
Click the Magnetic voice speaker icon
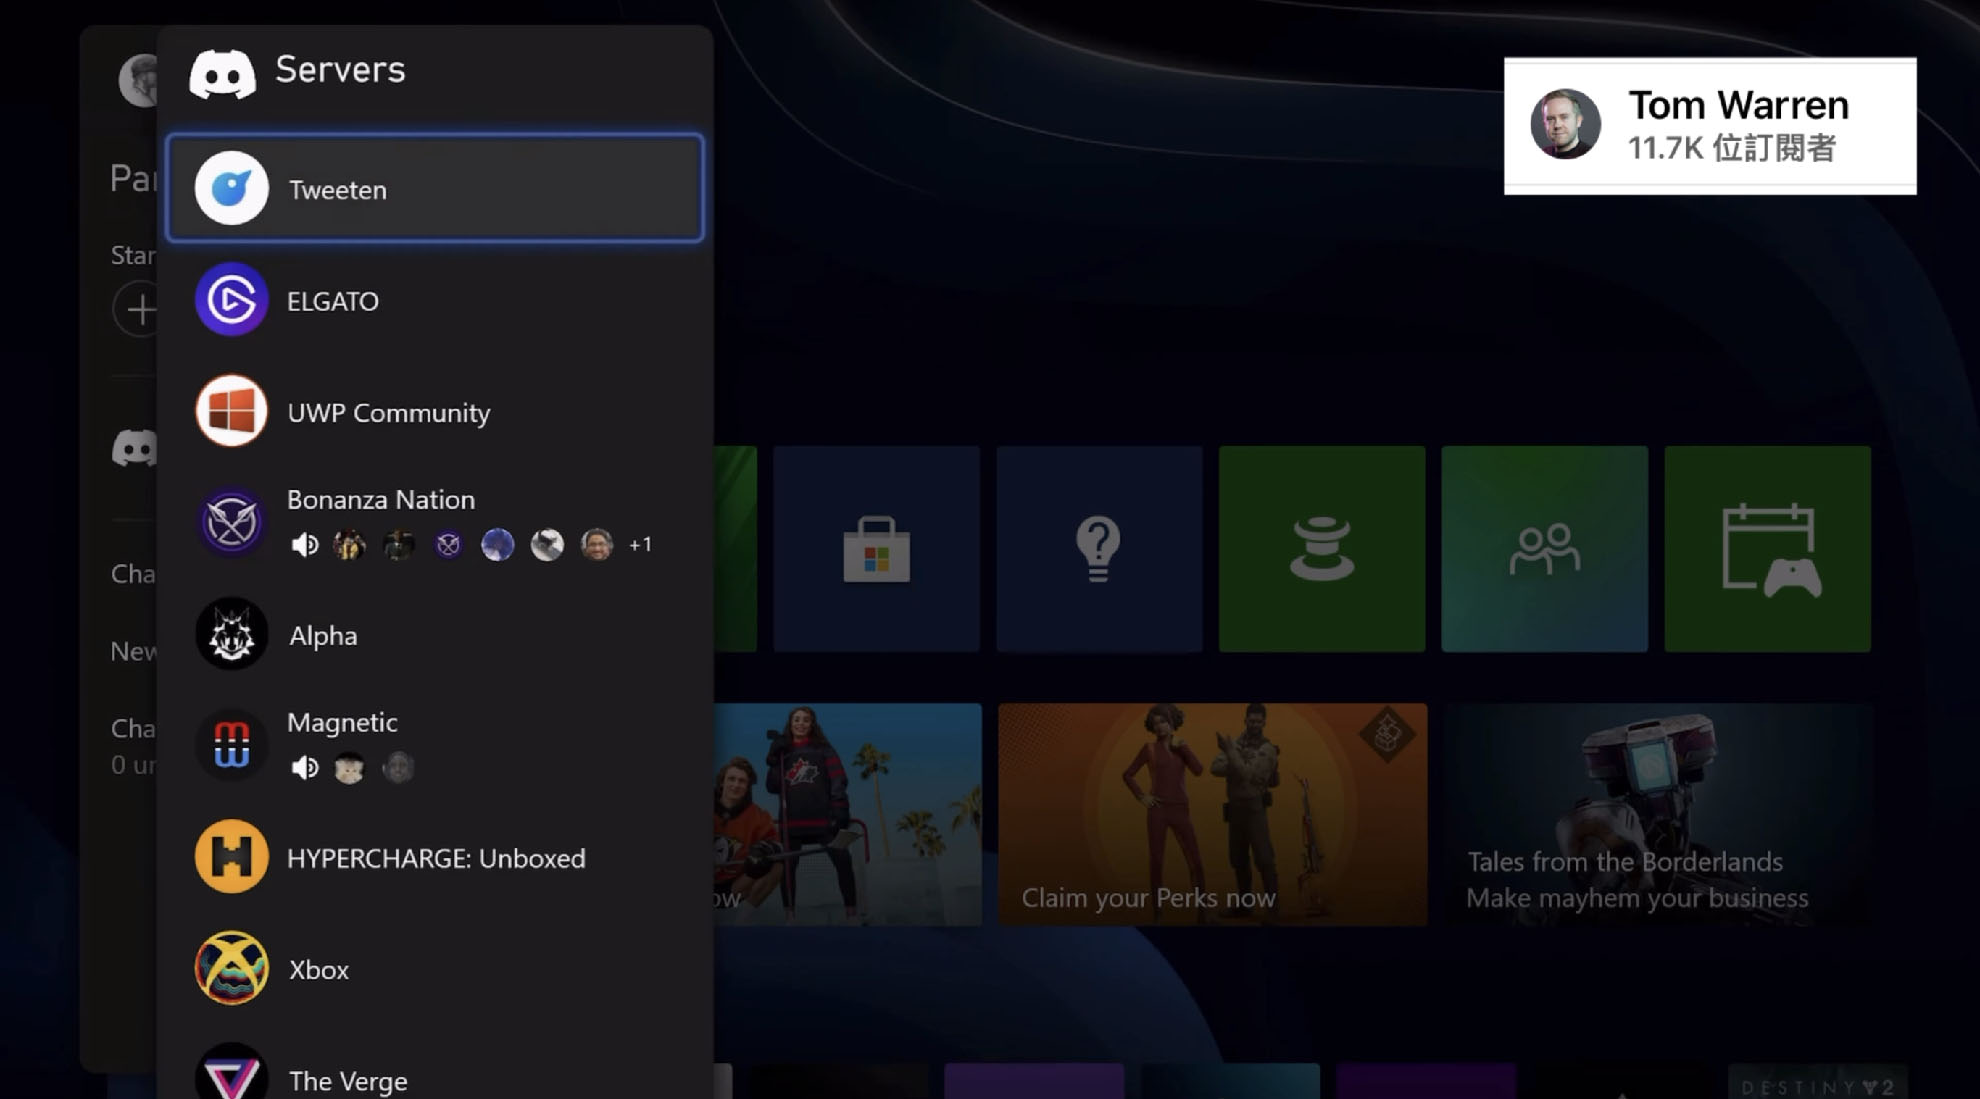tap(304, 767)
